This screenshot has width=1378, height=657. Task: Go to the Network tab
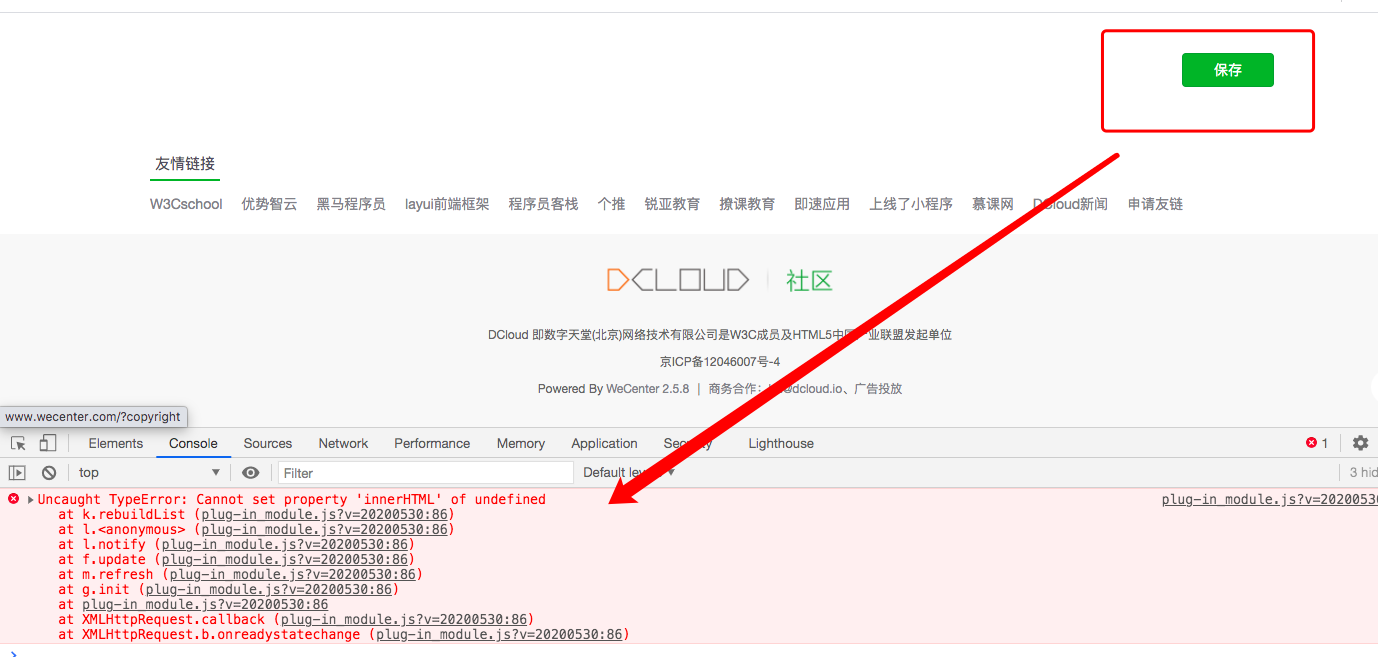[x=343, y=443]
